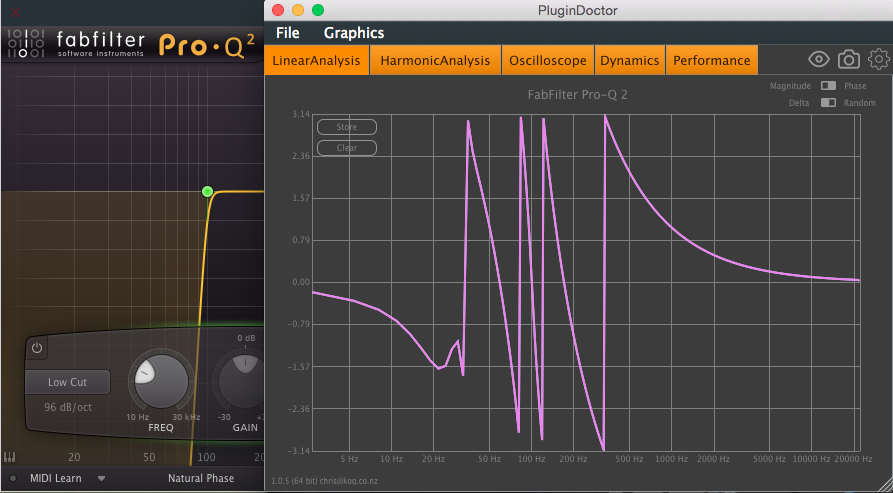Toggle the Pro-Q band power button

(x=37, y=348)
